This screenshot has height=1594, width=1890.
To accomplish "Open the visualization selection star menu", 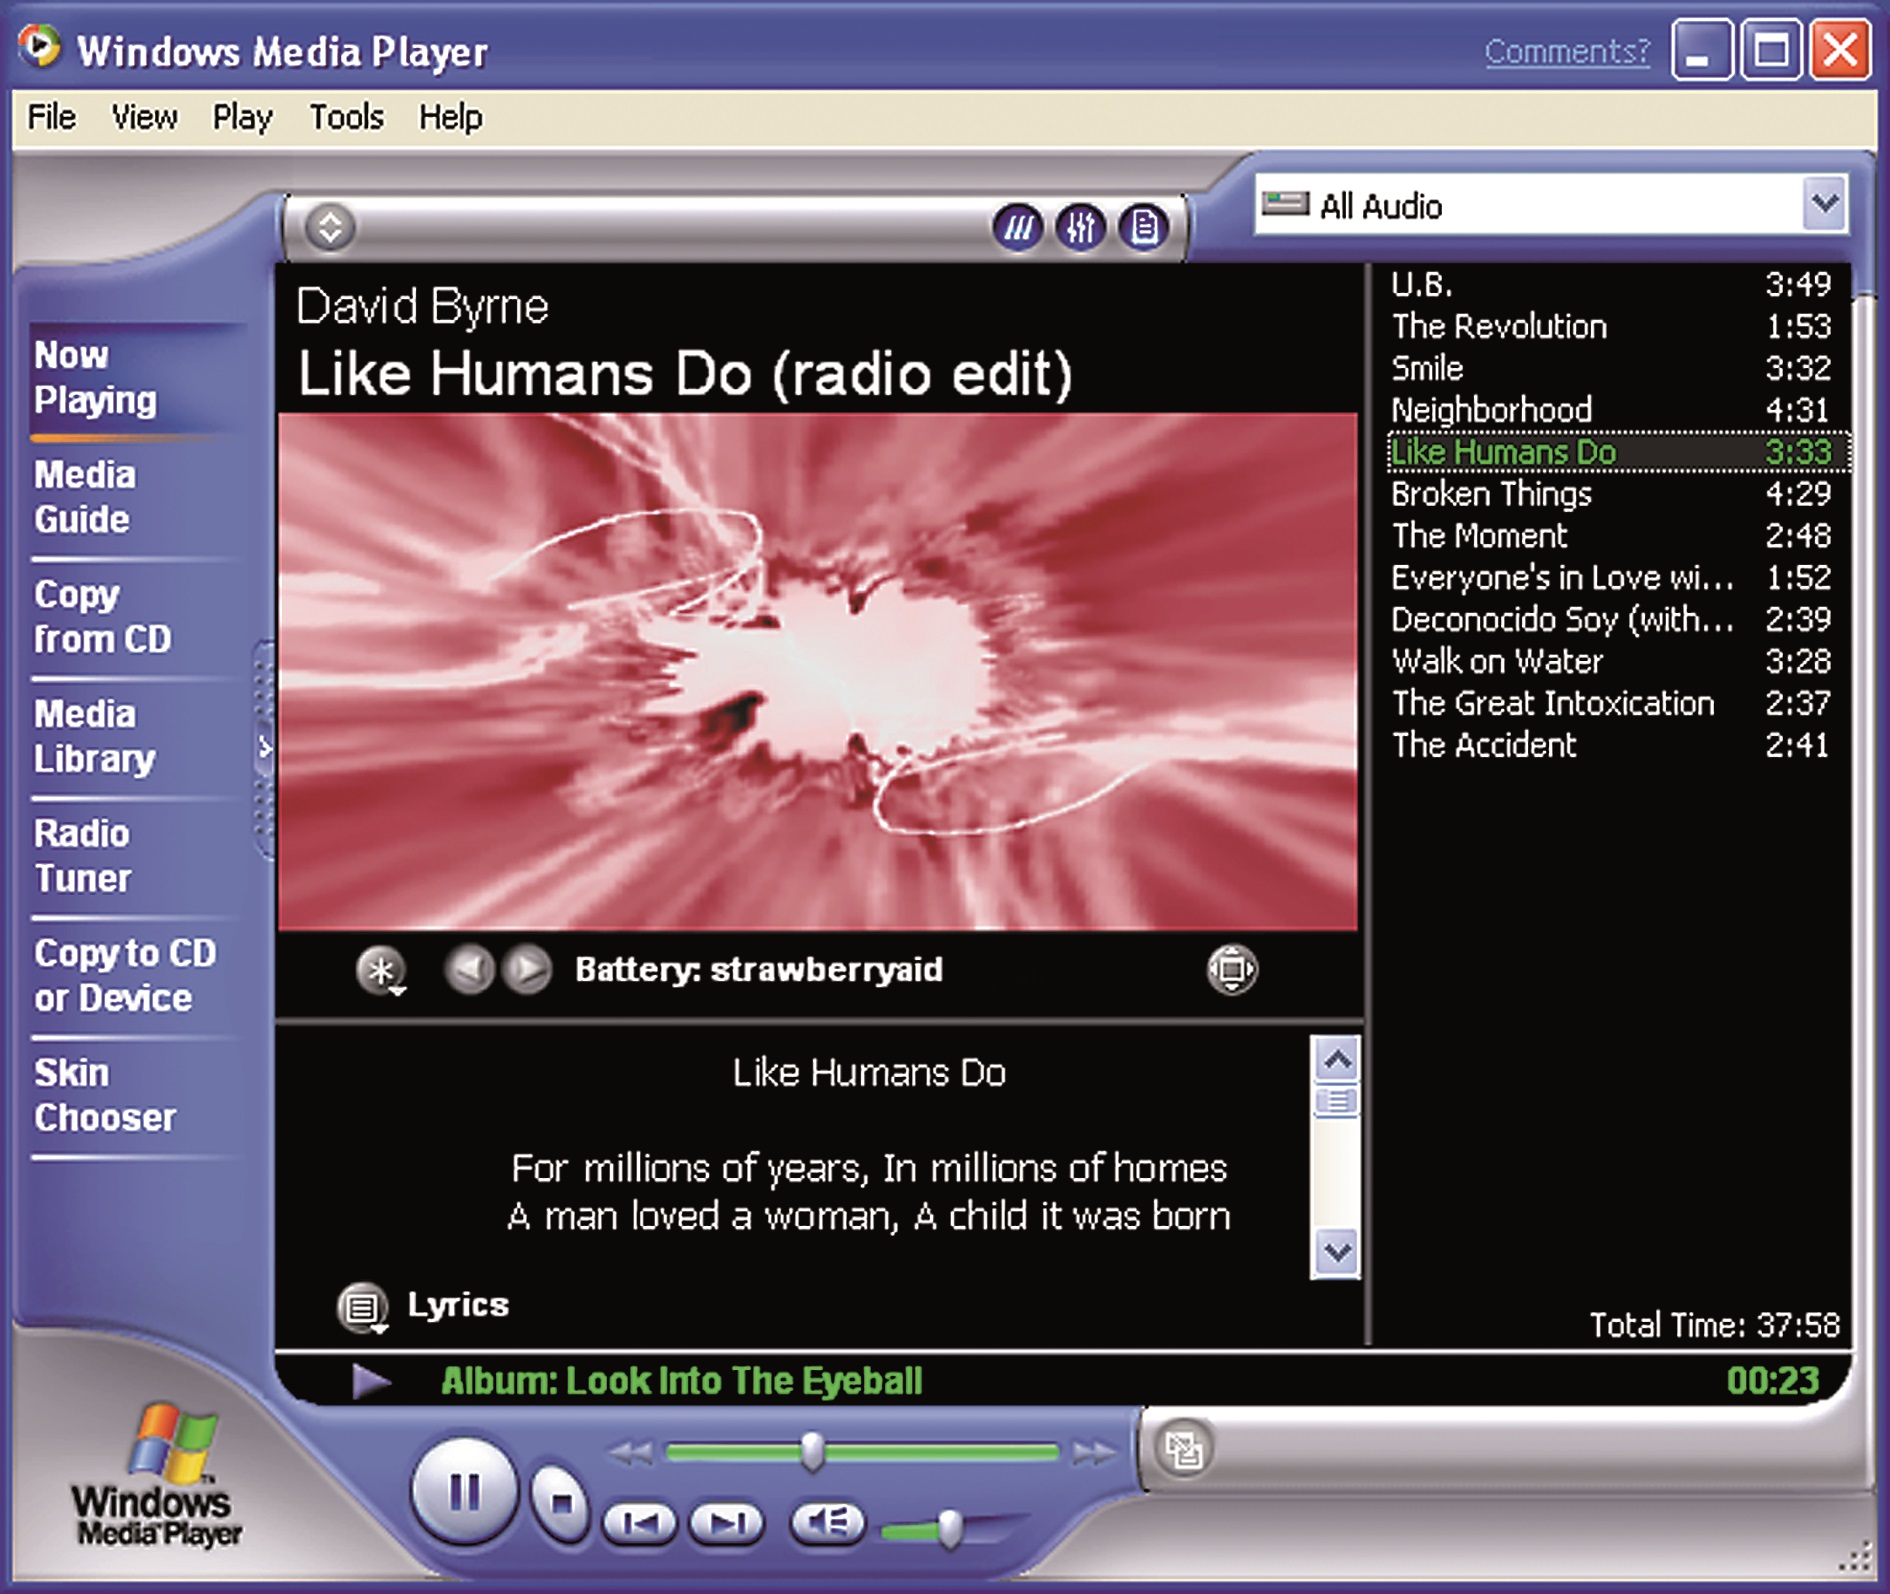I will click(x=380, y=970).
